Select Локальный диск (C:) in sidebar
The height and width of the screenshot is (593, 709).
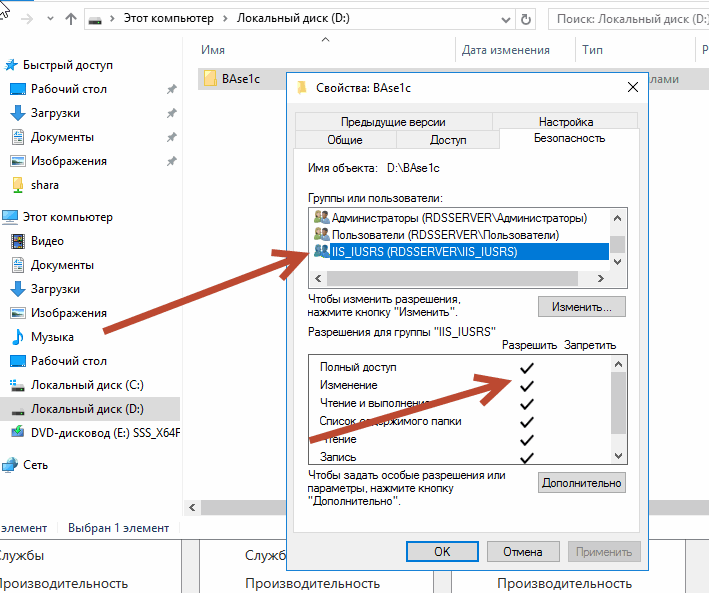87,385
